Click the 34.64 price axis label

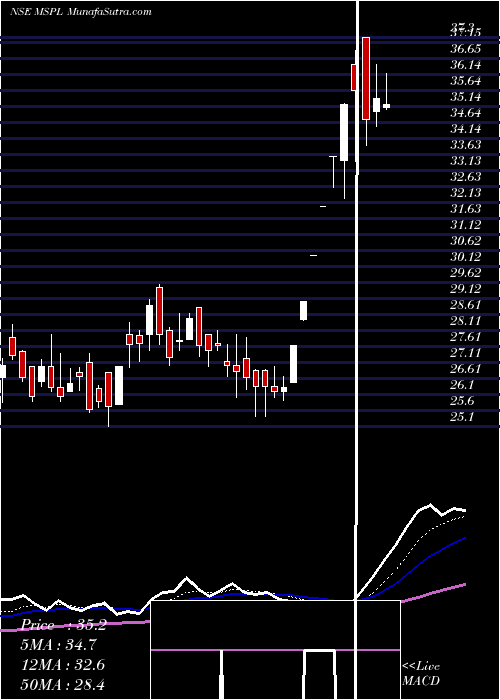[466, 113]
